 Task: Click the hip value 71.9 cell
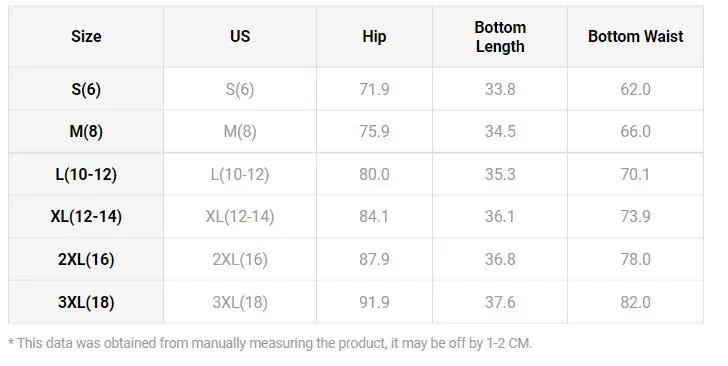point(374,89)
